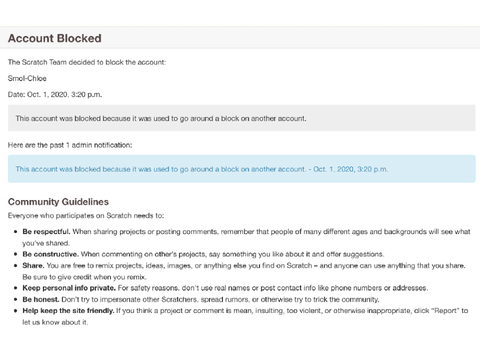
Task: Click the 'let us know about it' line
Action: click(55, 322)
